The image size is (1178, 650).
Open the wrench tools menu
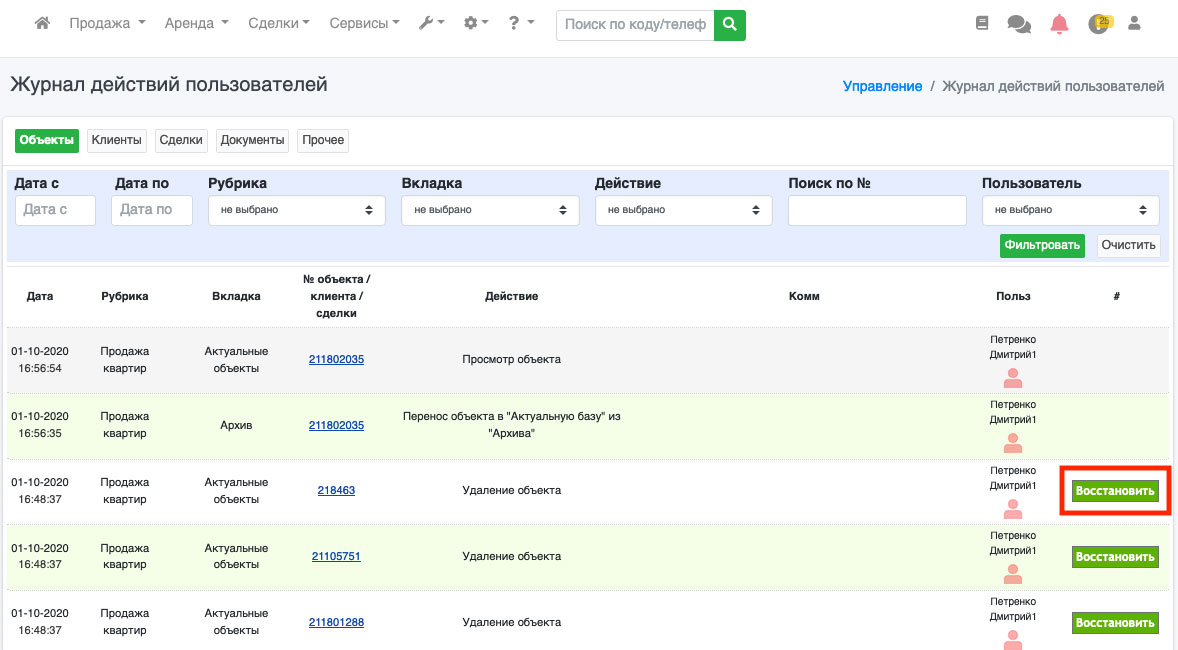(x=431, y=23)
